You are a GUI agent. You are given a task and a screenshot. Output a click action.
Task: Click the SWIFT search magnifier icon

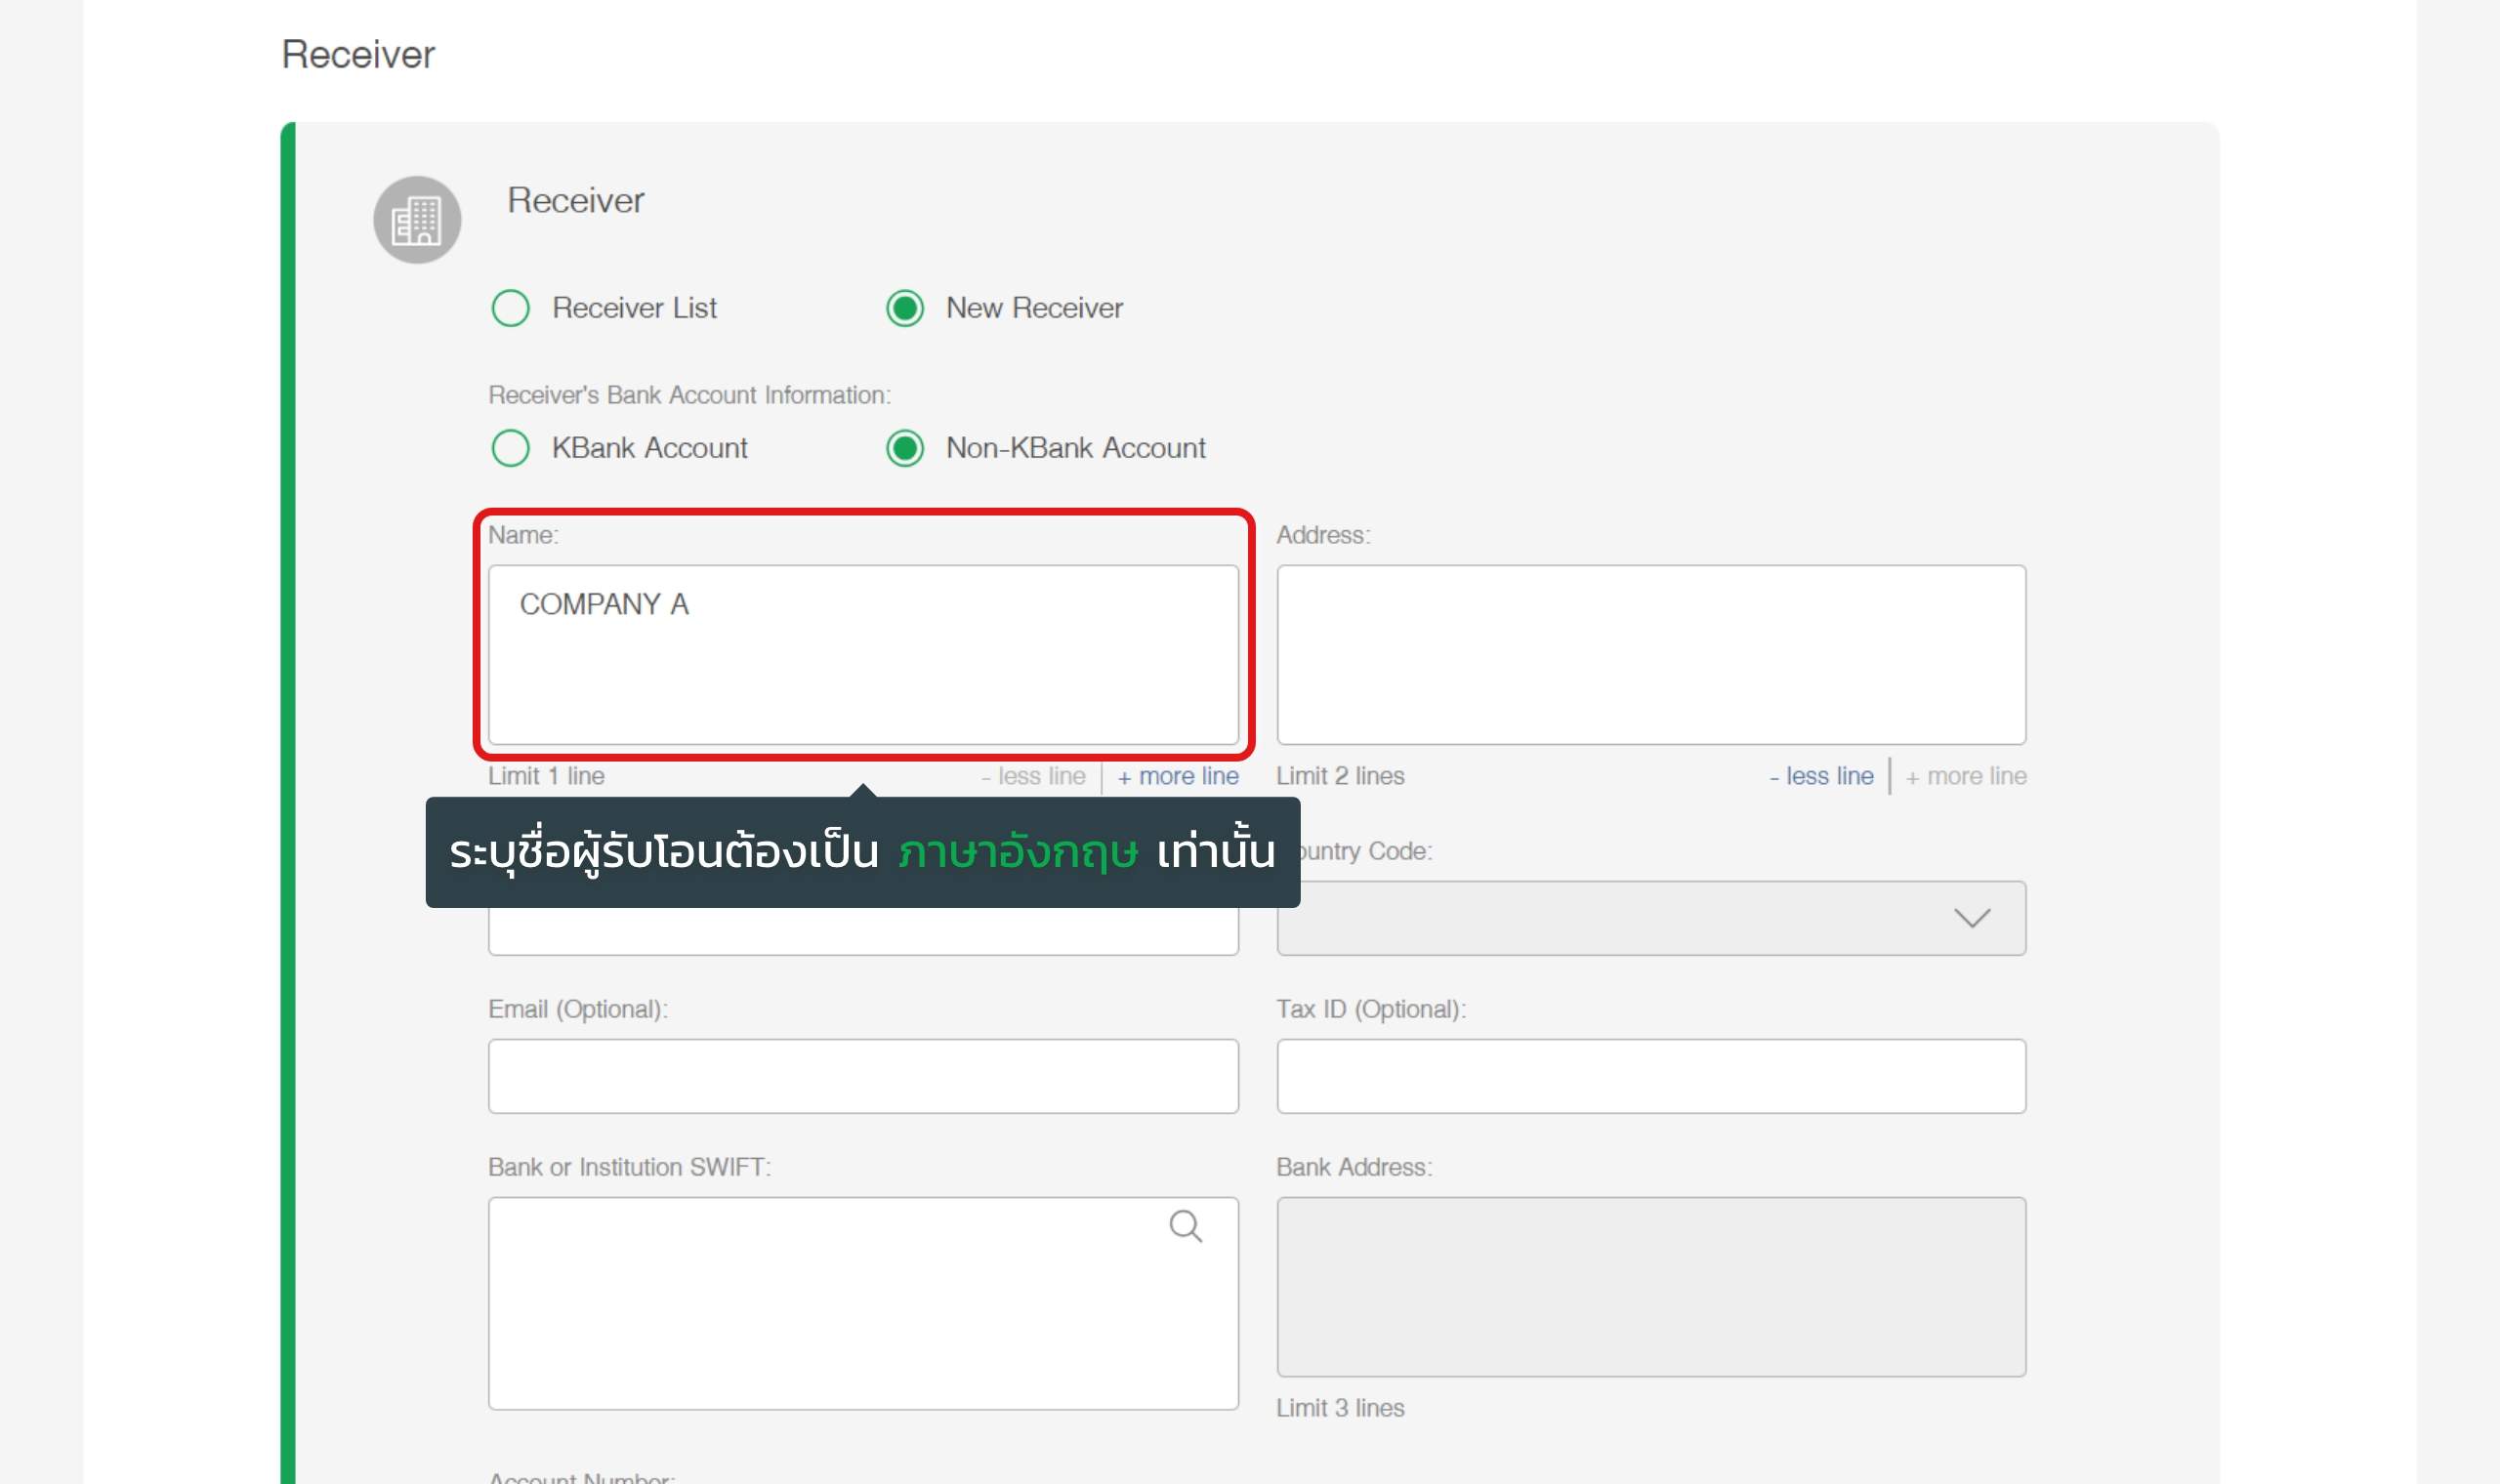[x=1185, y=1225]
